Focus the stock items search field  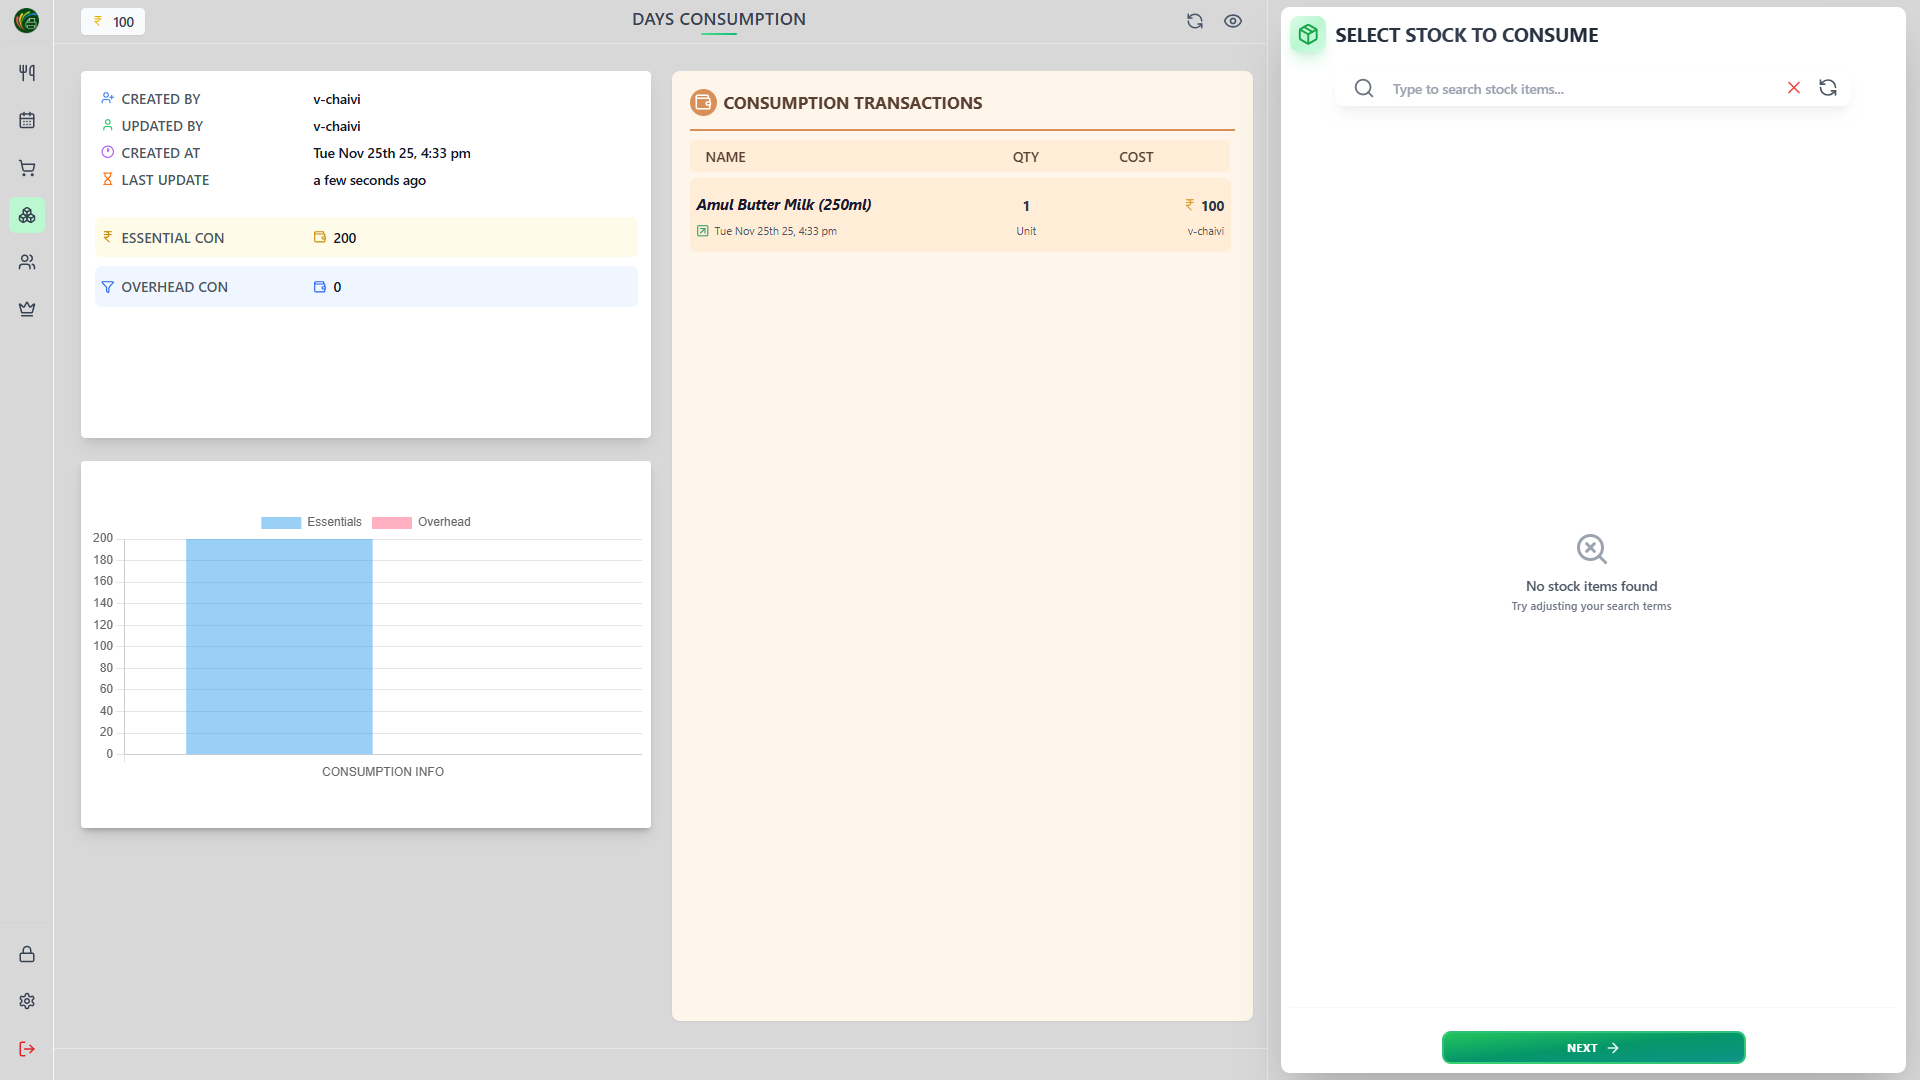pos(1580,89)
